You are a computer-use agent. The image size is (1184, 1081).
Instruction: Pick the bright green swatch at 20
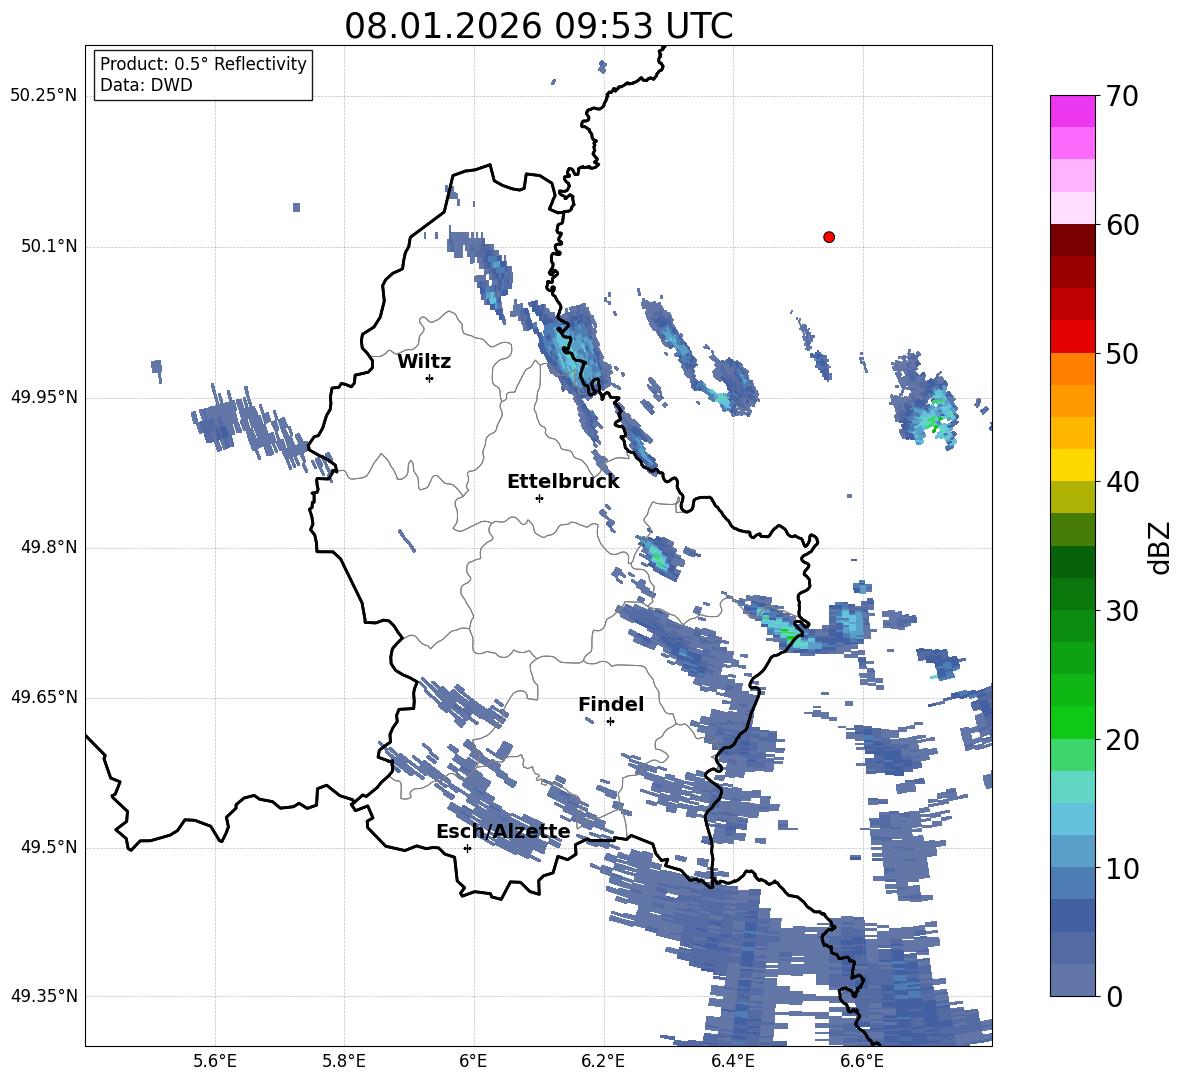[1072, 722]
